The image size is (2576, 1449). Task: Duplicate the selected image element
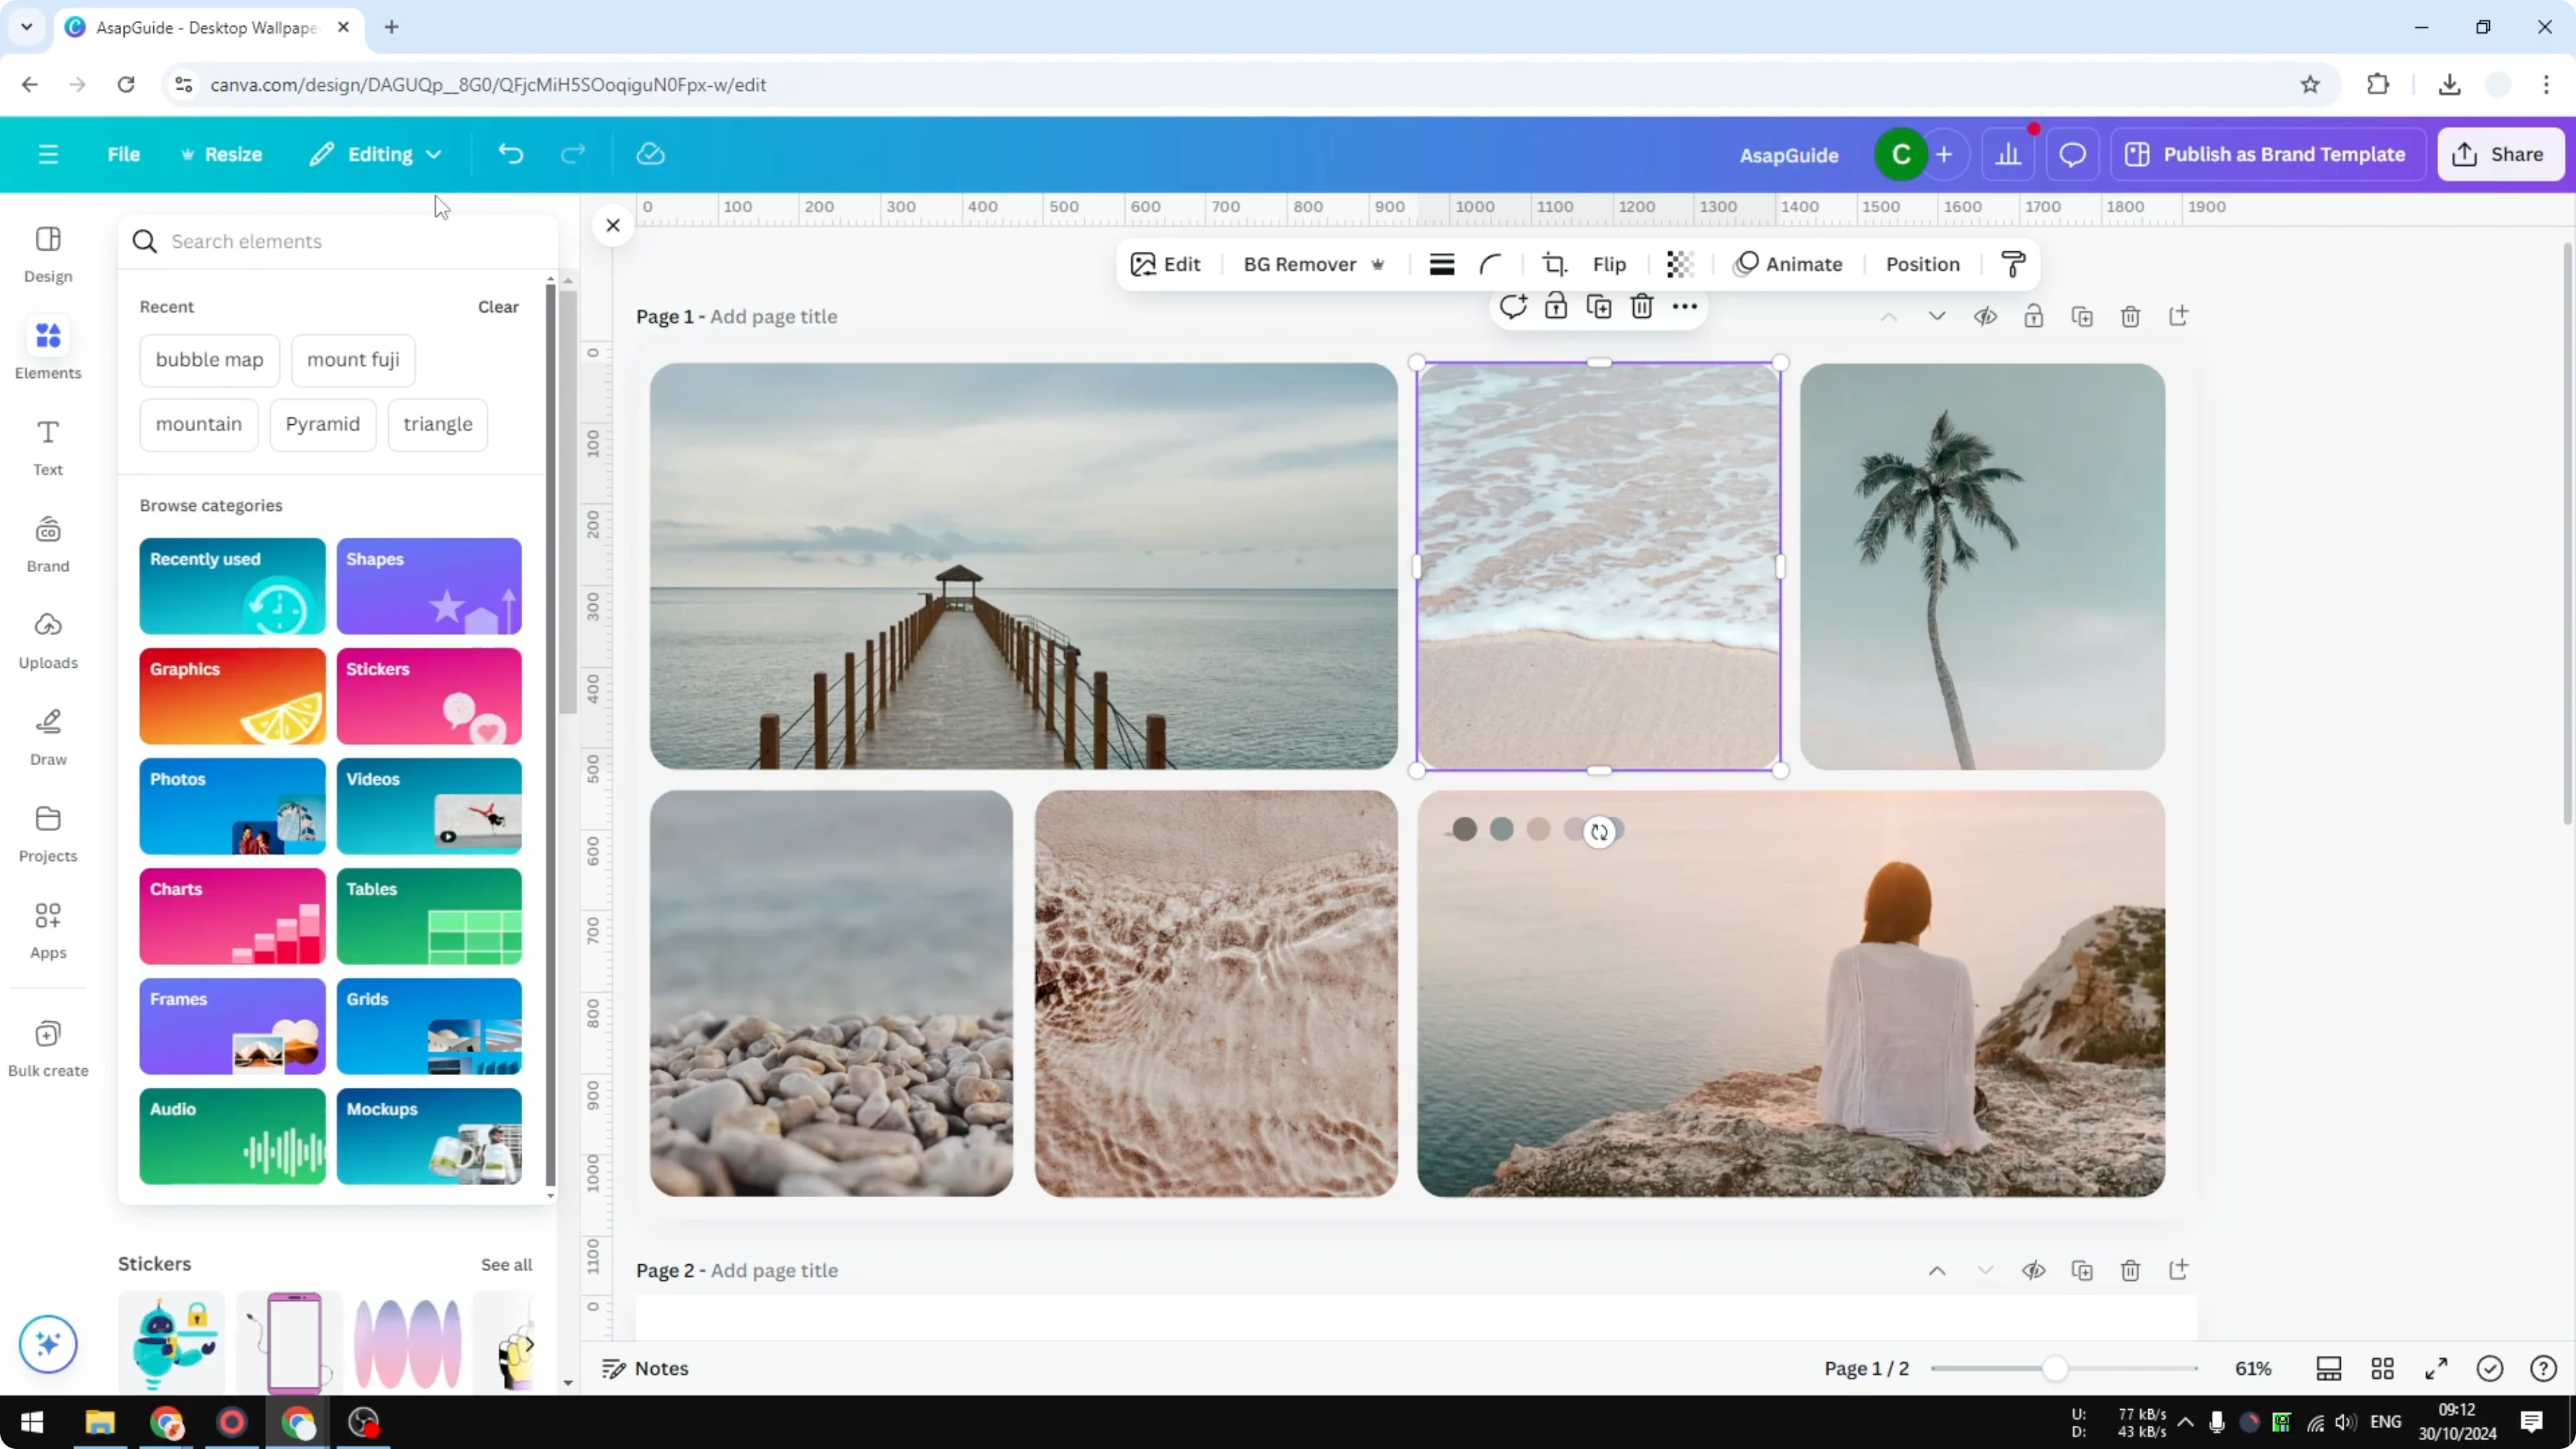coord(1599,307)
